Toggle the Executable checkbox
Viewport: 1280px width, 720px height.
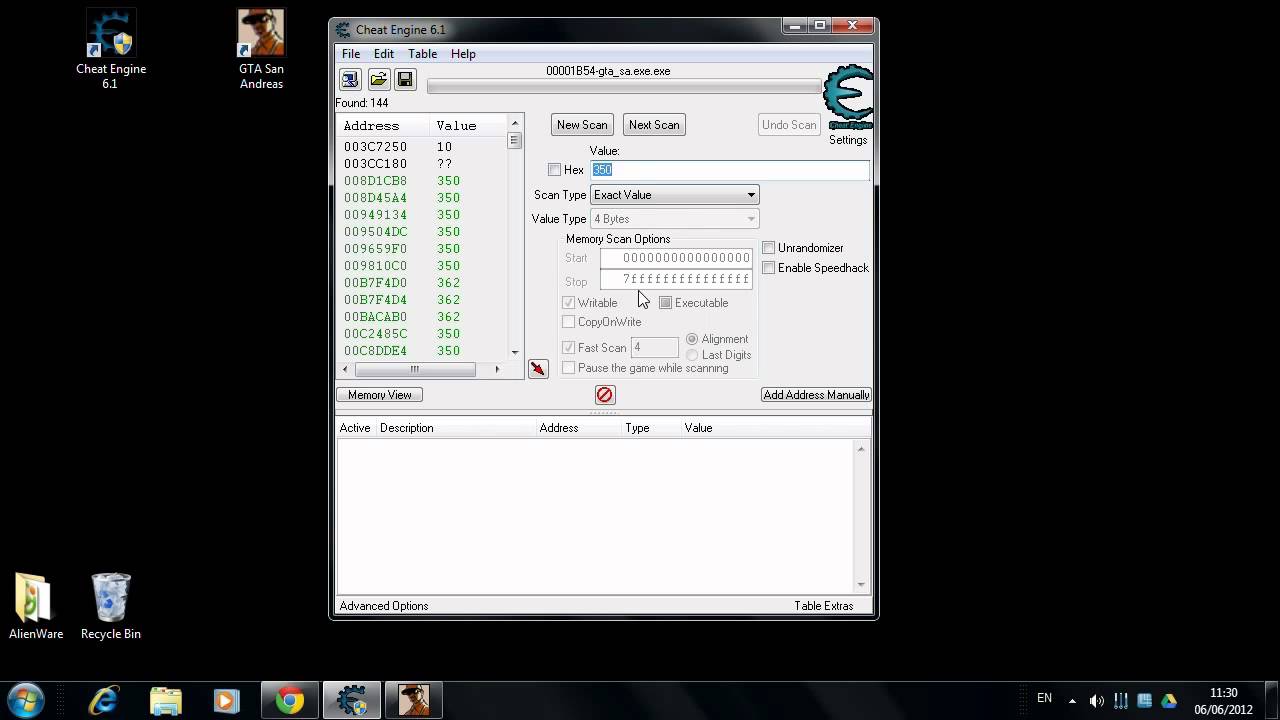pos(665,303)
